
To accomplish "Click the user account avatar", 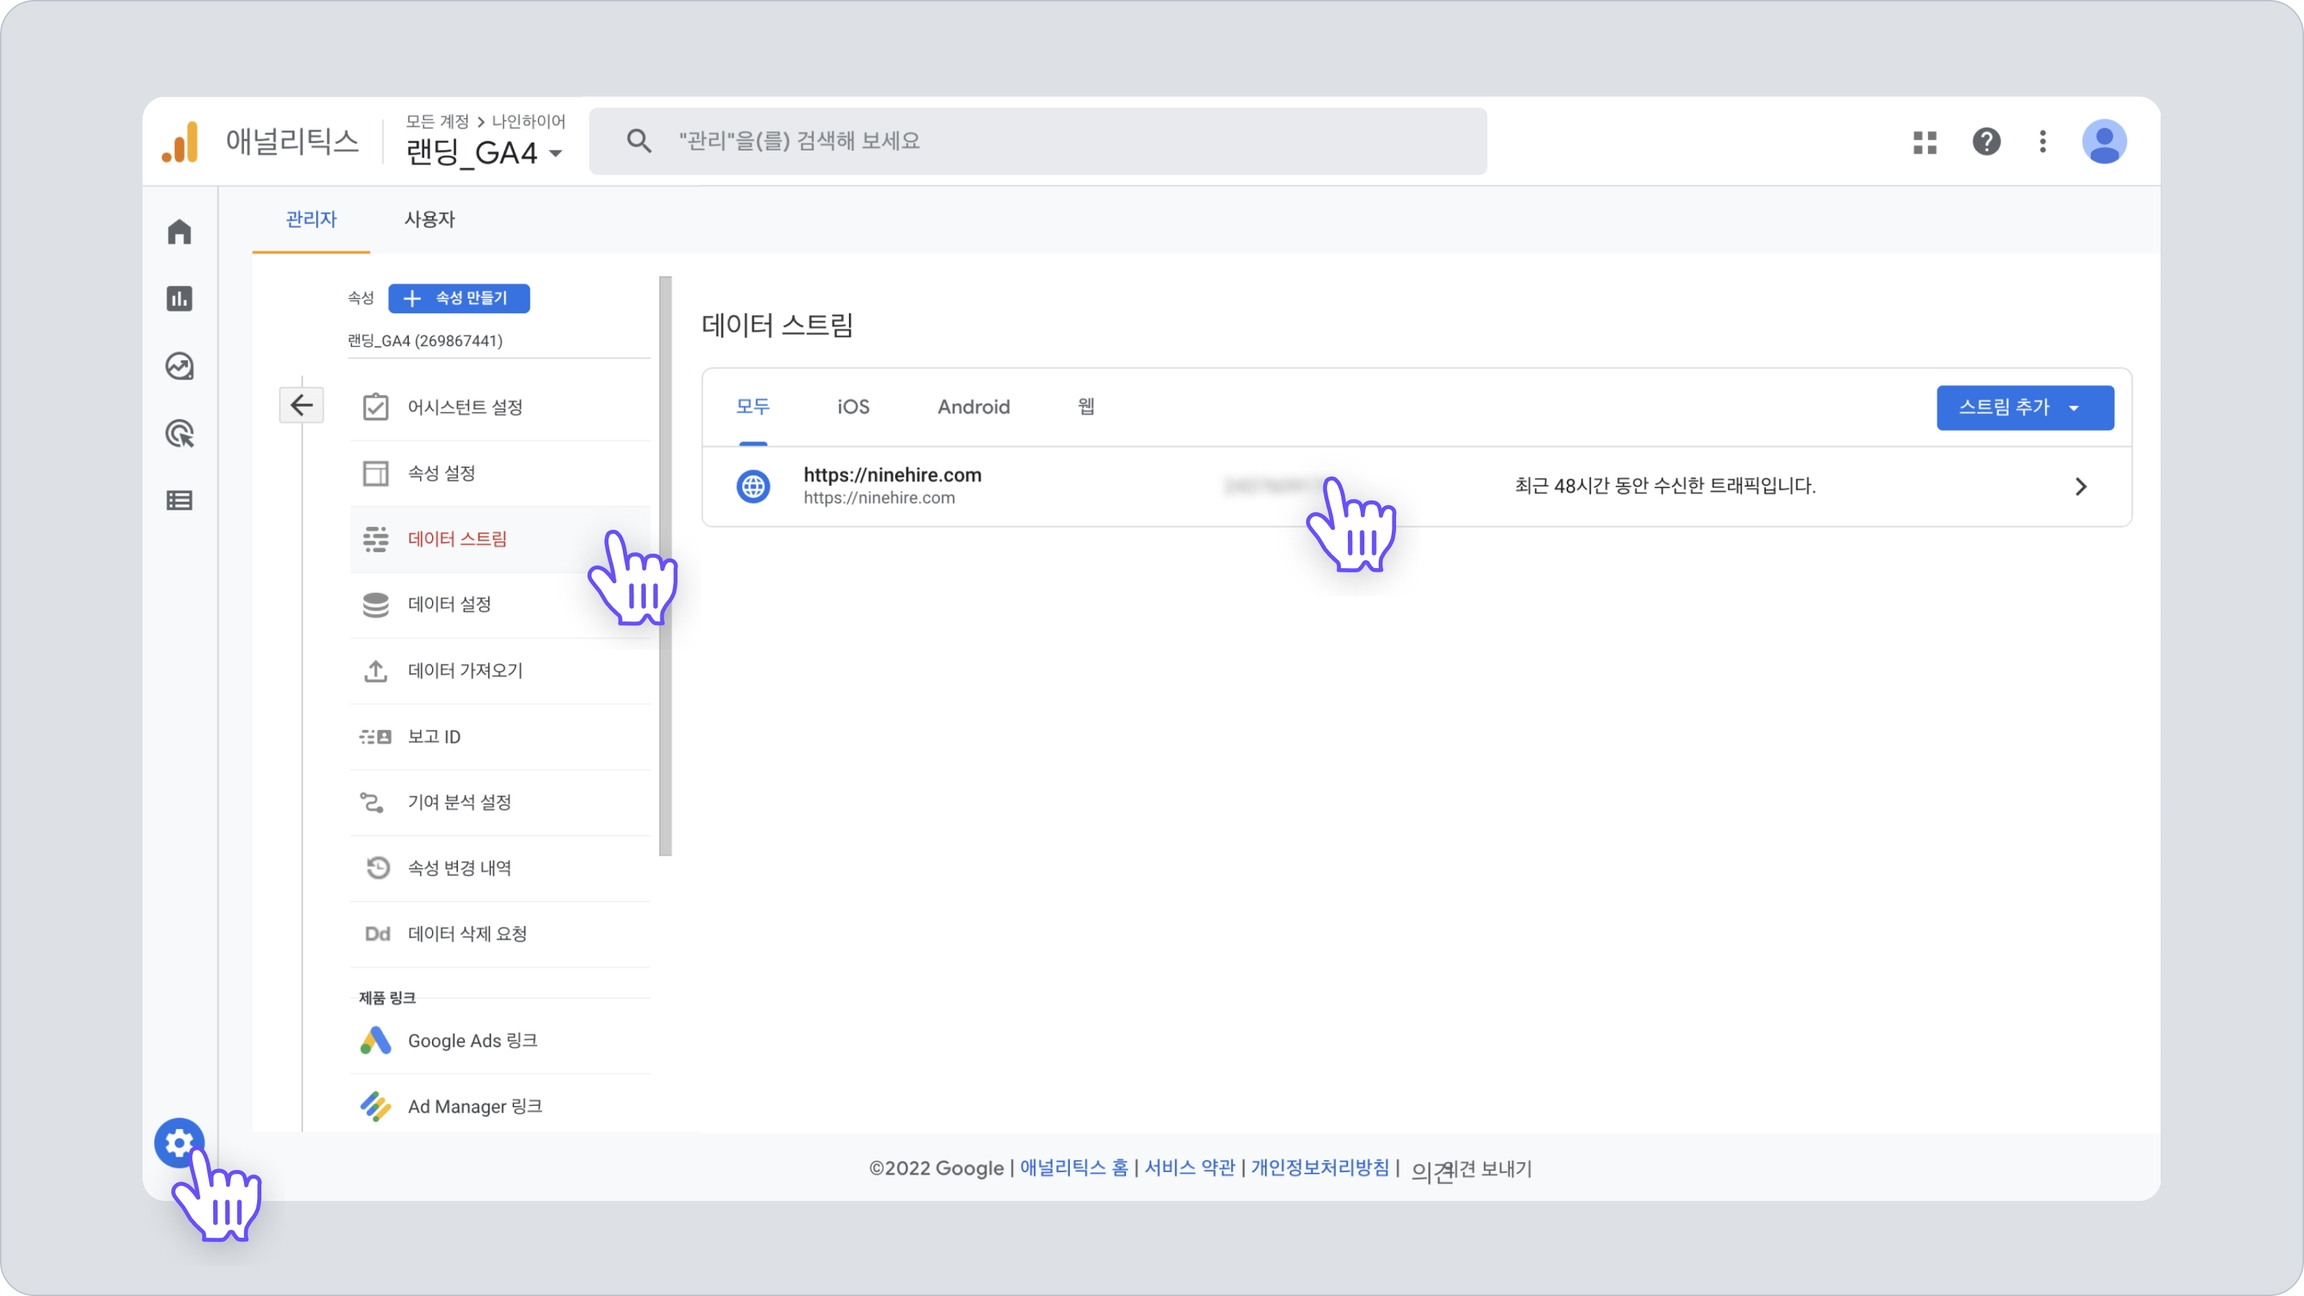I will coord(2103,142).
